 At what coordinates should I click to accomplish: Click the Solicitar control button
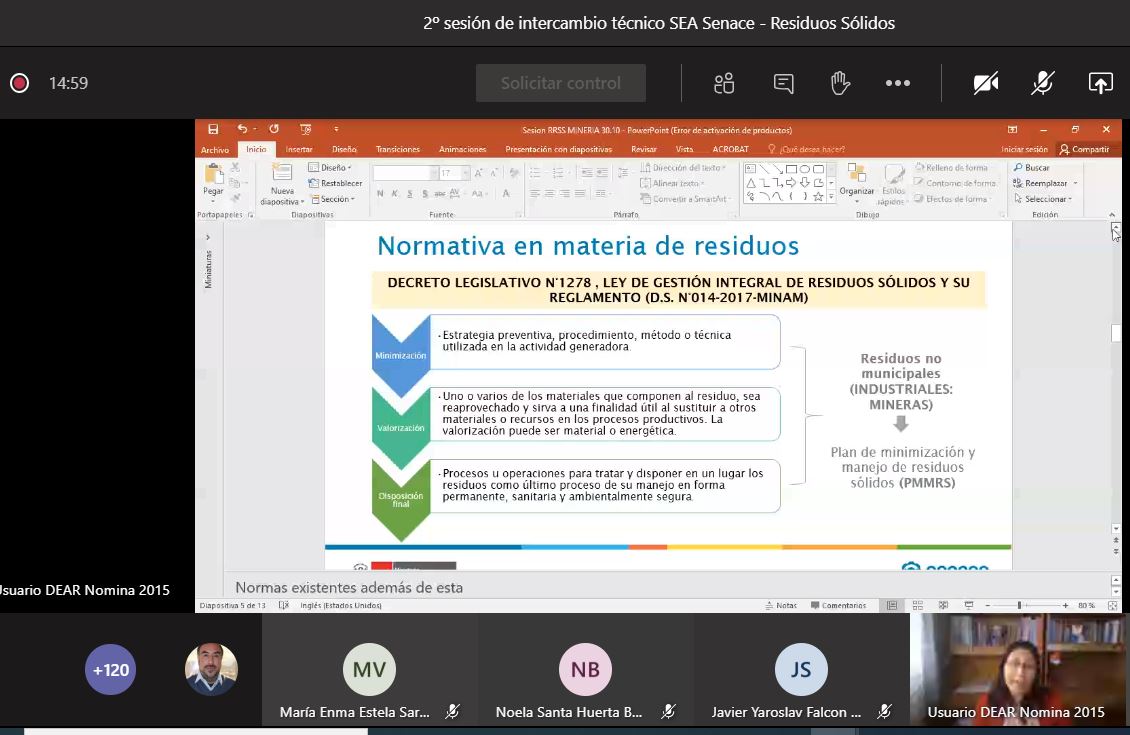[x=560, y=84]
